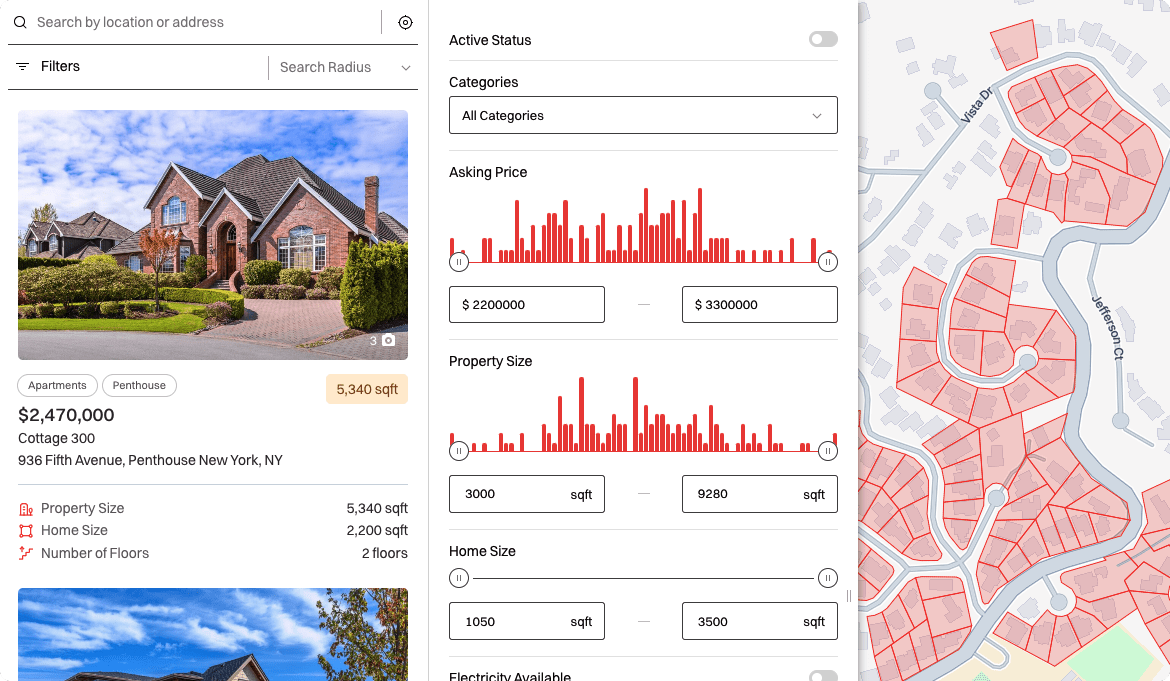Click the Asking Price maximum slider handle
This screenshot has width=1170, height=681.
(x=828, y=262)
